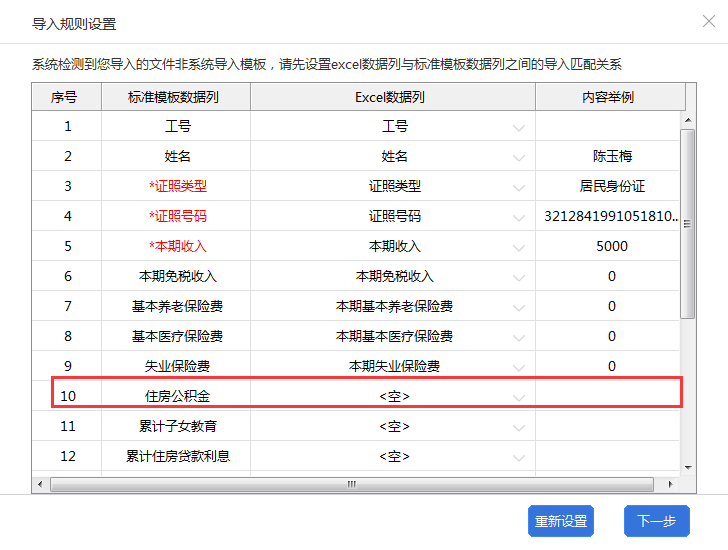Click the horizontal scrollbar thumb
The width and height of the screenshot is (728, 550).
351,485
